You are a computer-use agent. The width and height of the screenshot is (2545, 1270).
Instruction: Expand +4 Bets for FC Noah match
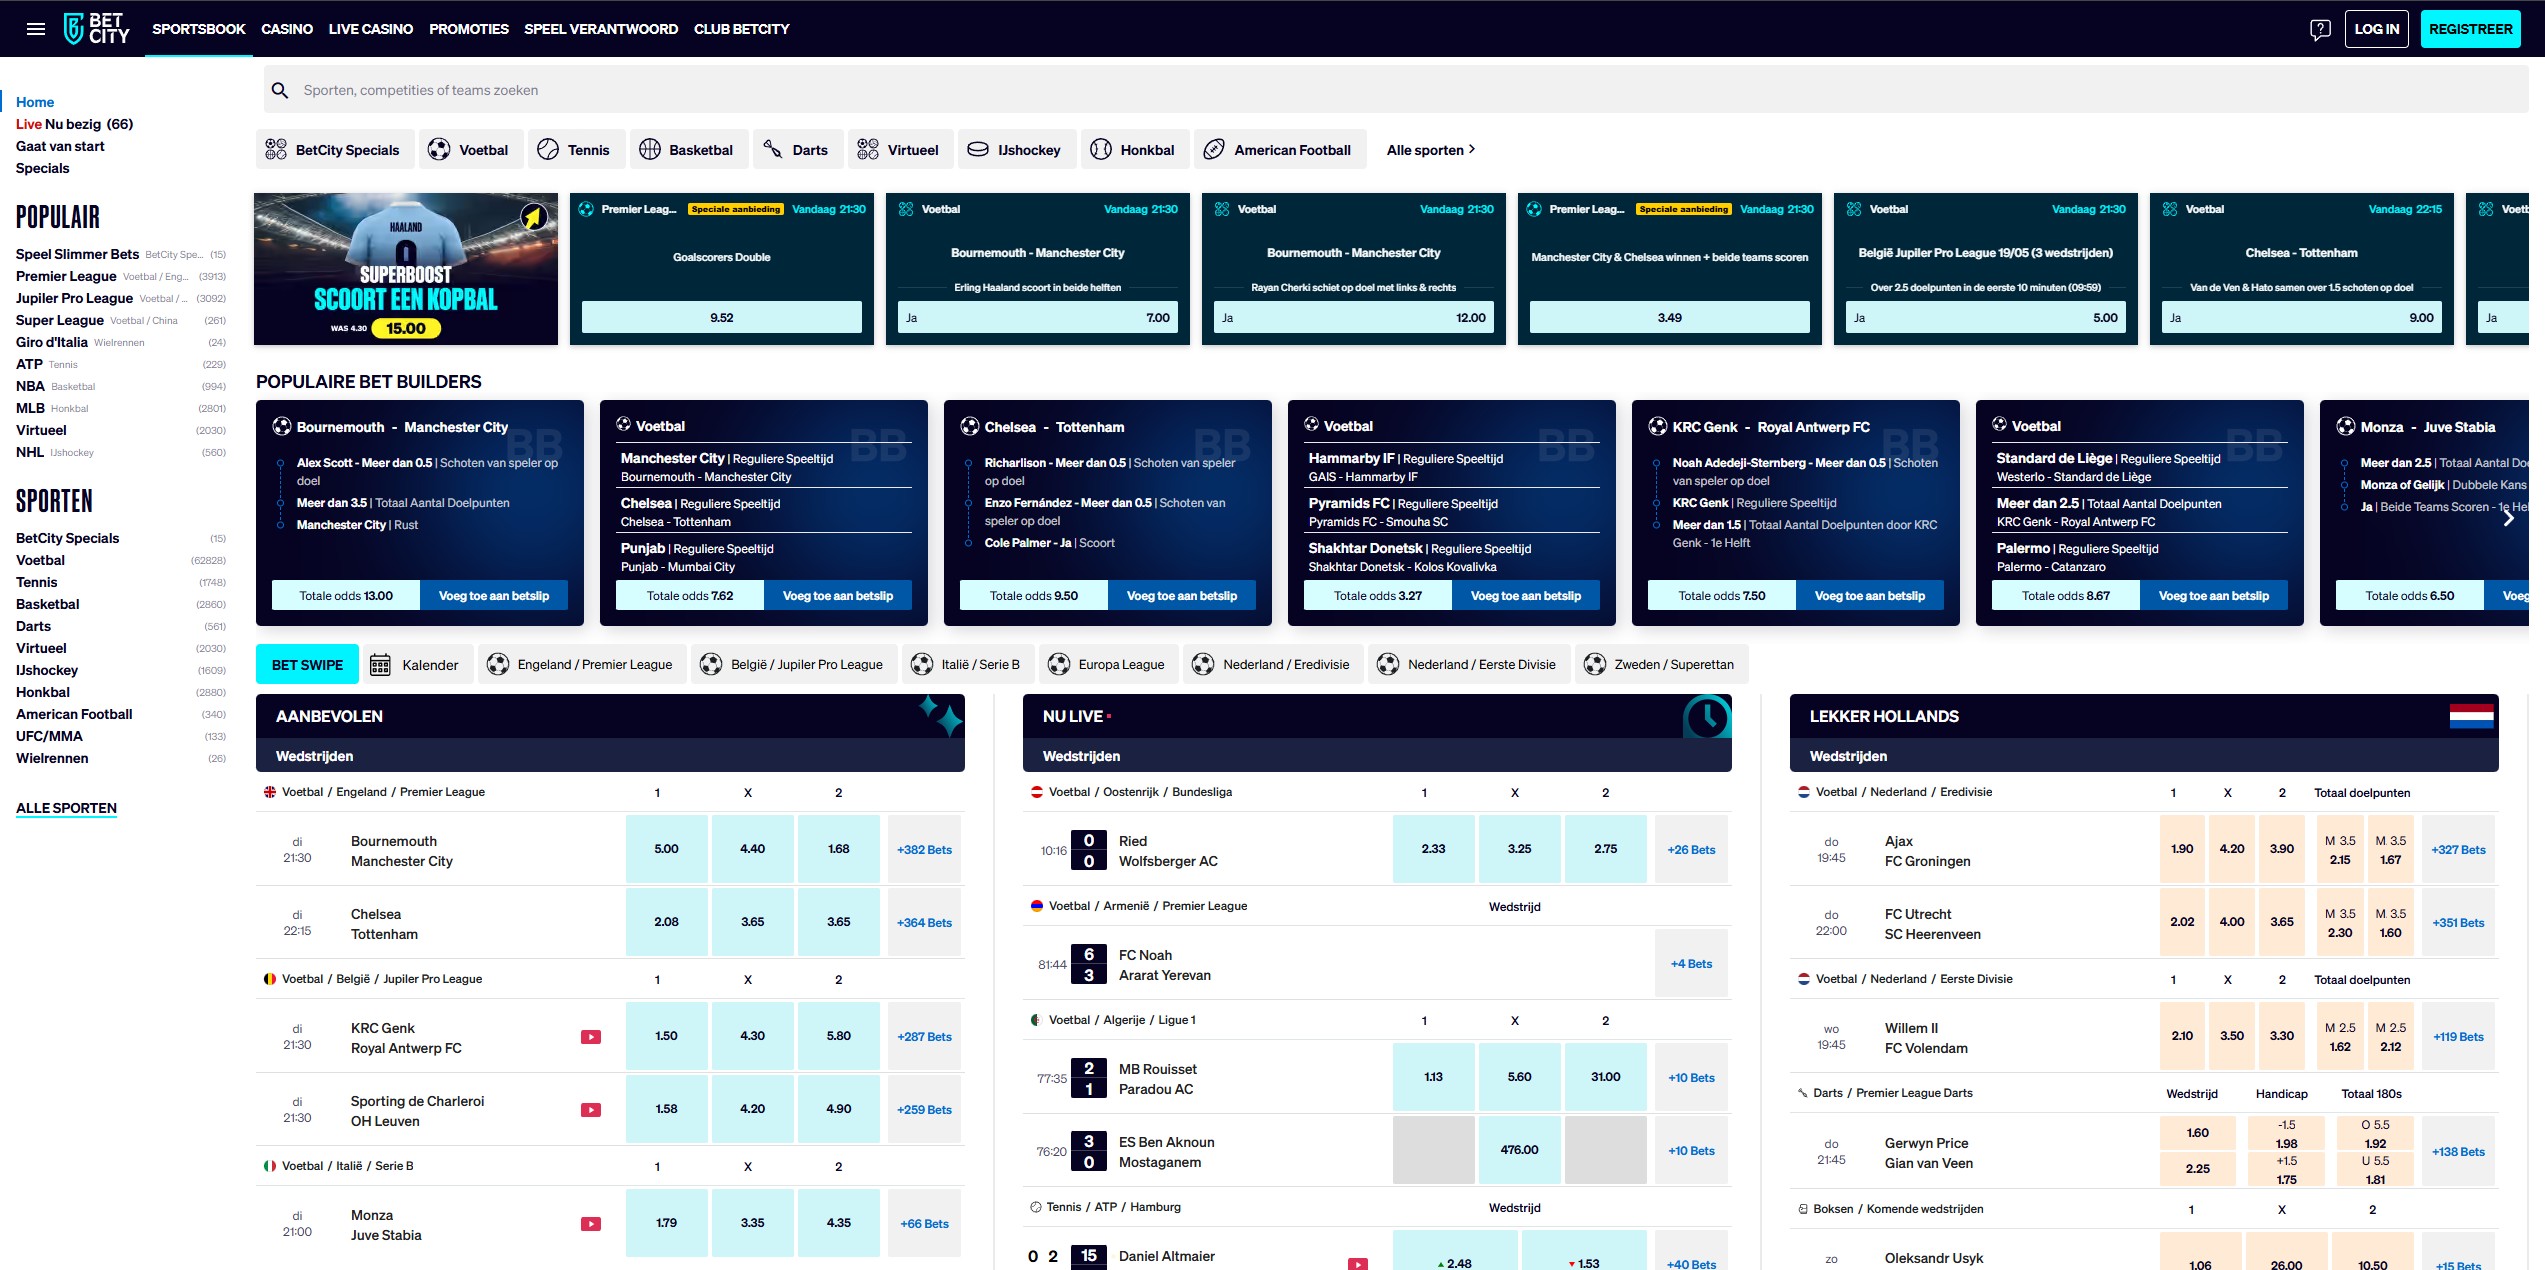pyautogui.click(x=1691, y=964)
